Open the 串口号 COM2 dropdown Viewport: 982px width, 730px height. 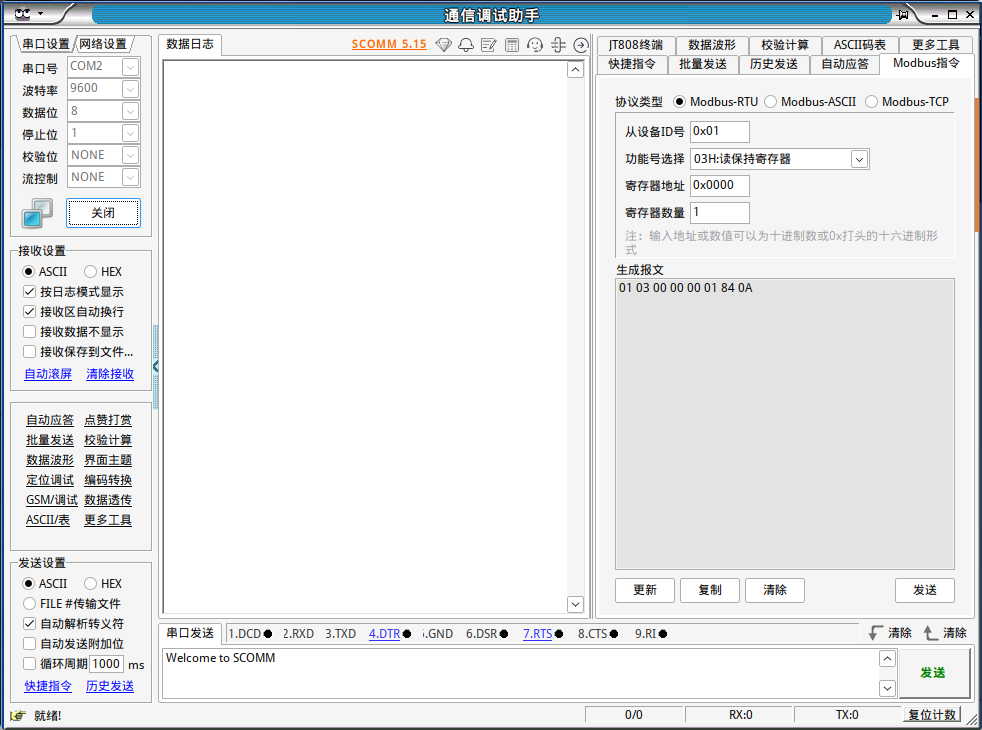tap(130, 67)
